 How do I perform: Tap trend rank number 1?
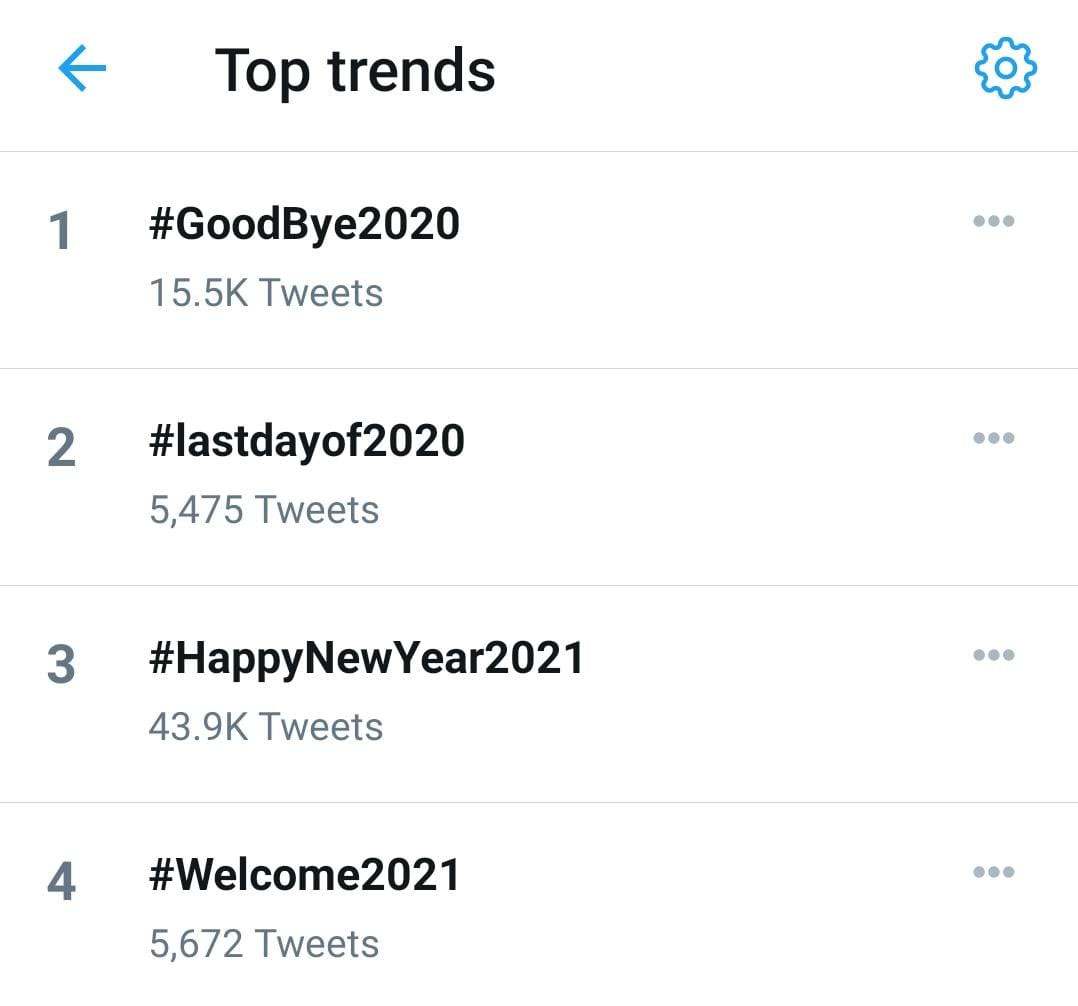(60, 230)
